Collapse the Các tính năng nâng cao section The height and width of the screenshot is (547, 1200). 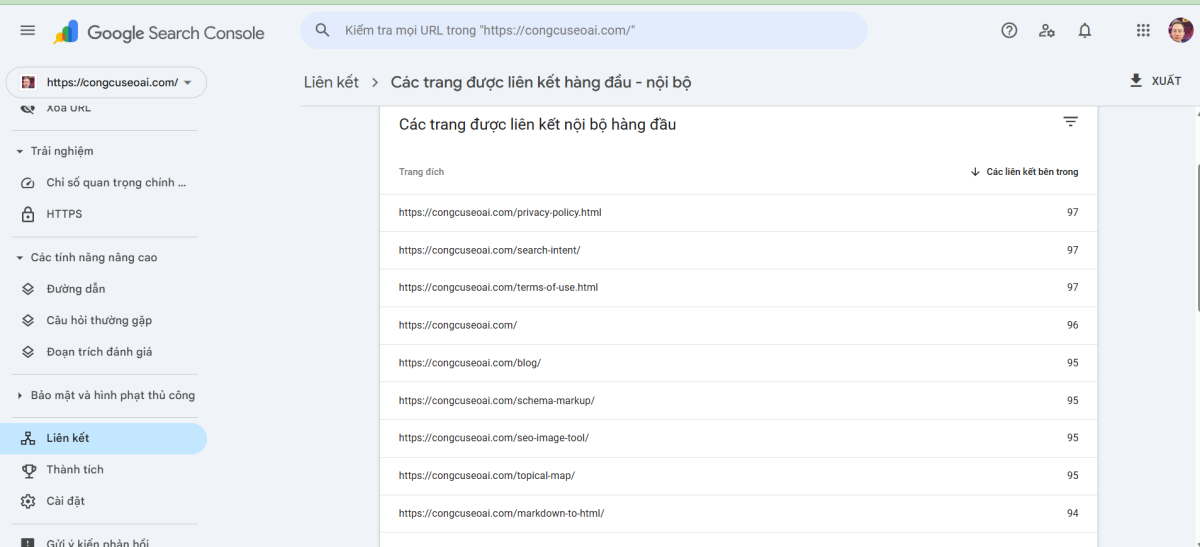coord(19,258)
